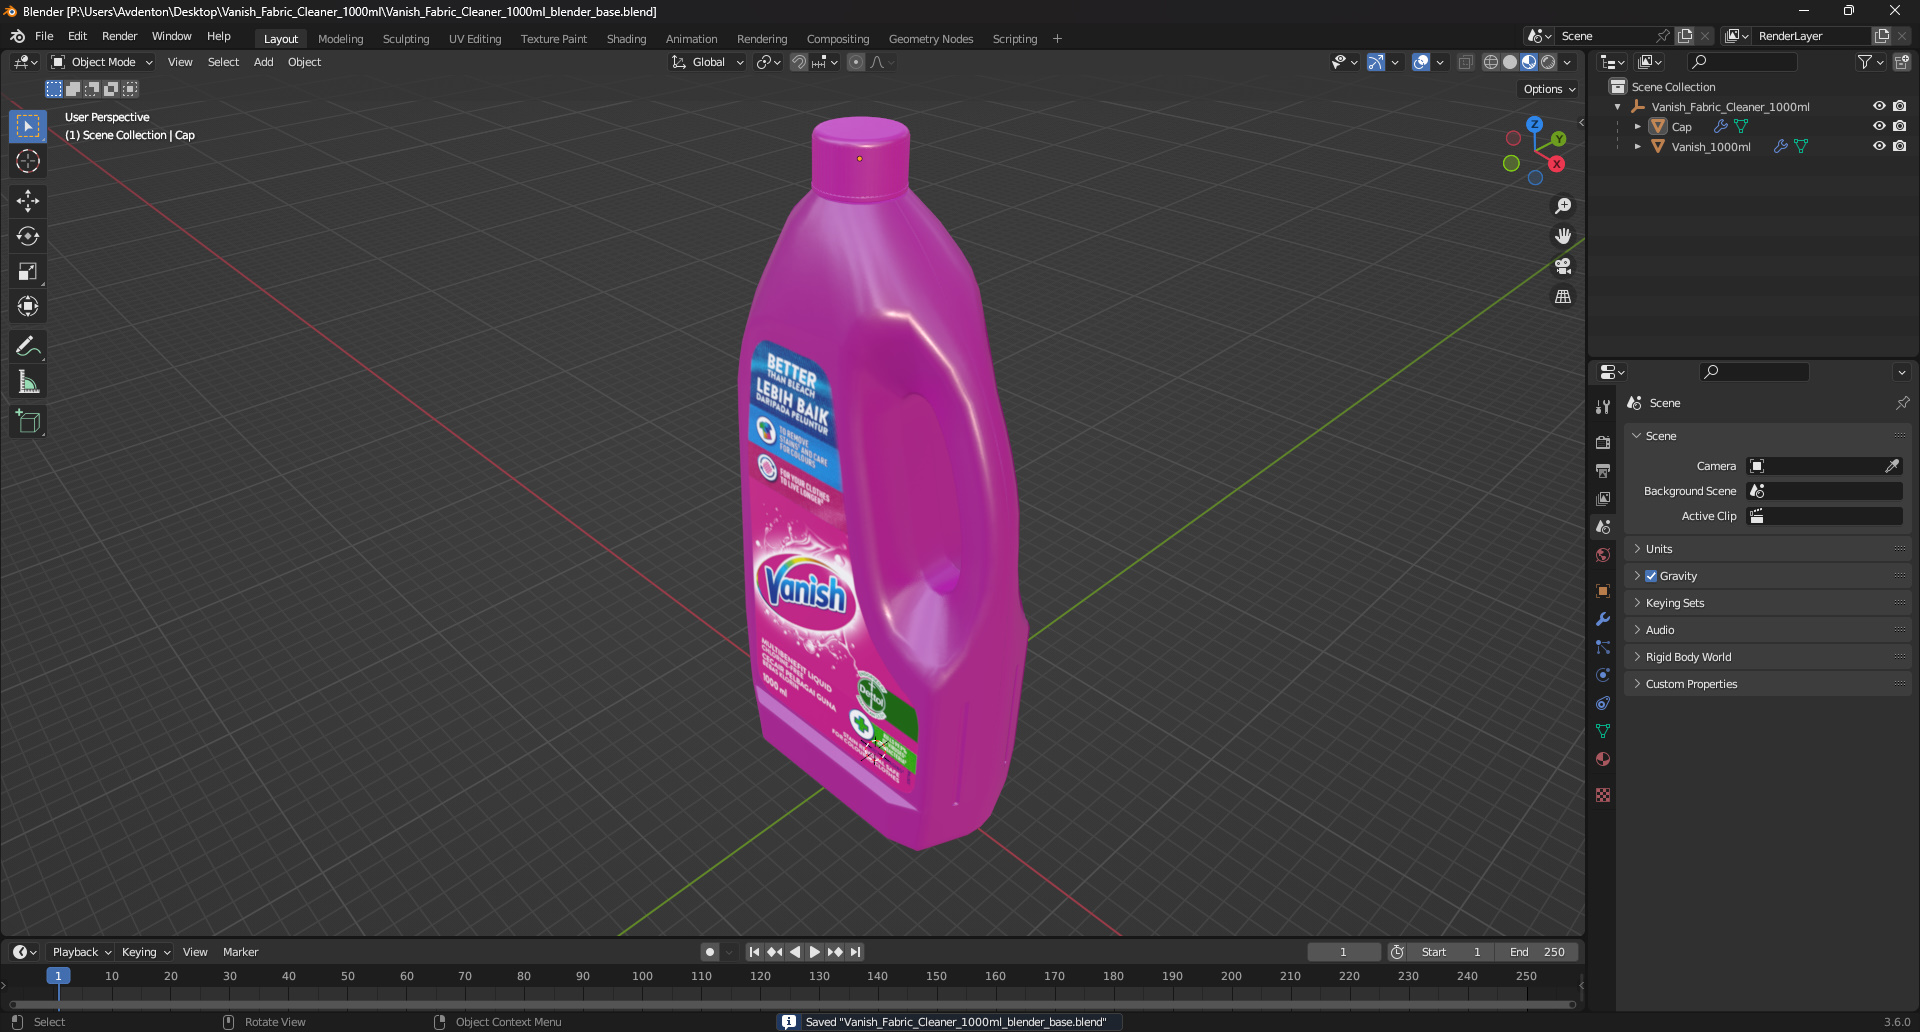The height and width of the screenshot is (1032, 1920).
Task: Hide Vanish_1000ml object in viewport
Action: [x=1879, y=146]
